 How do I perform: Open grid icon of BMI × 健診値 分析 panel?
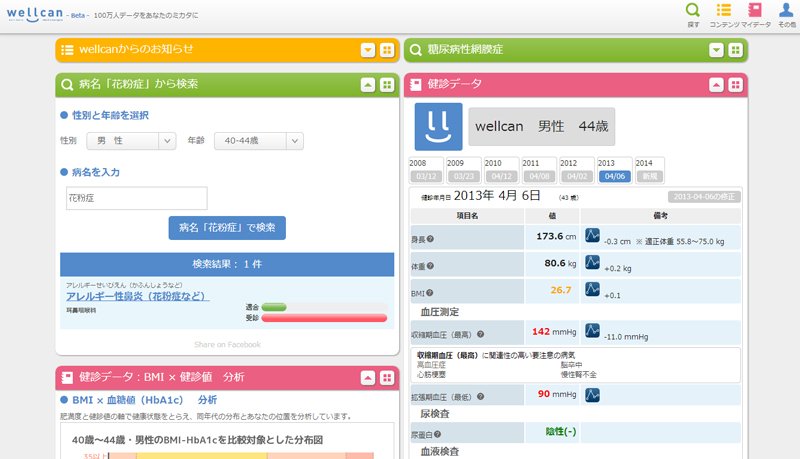(387, 378)
